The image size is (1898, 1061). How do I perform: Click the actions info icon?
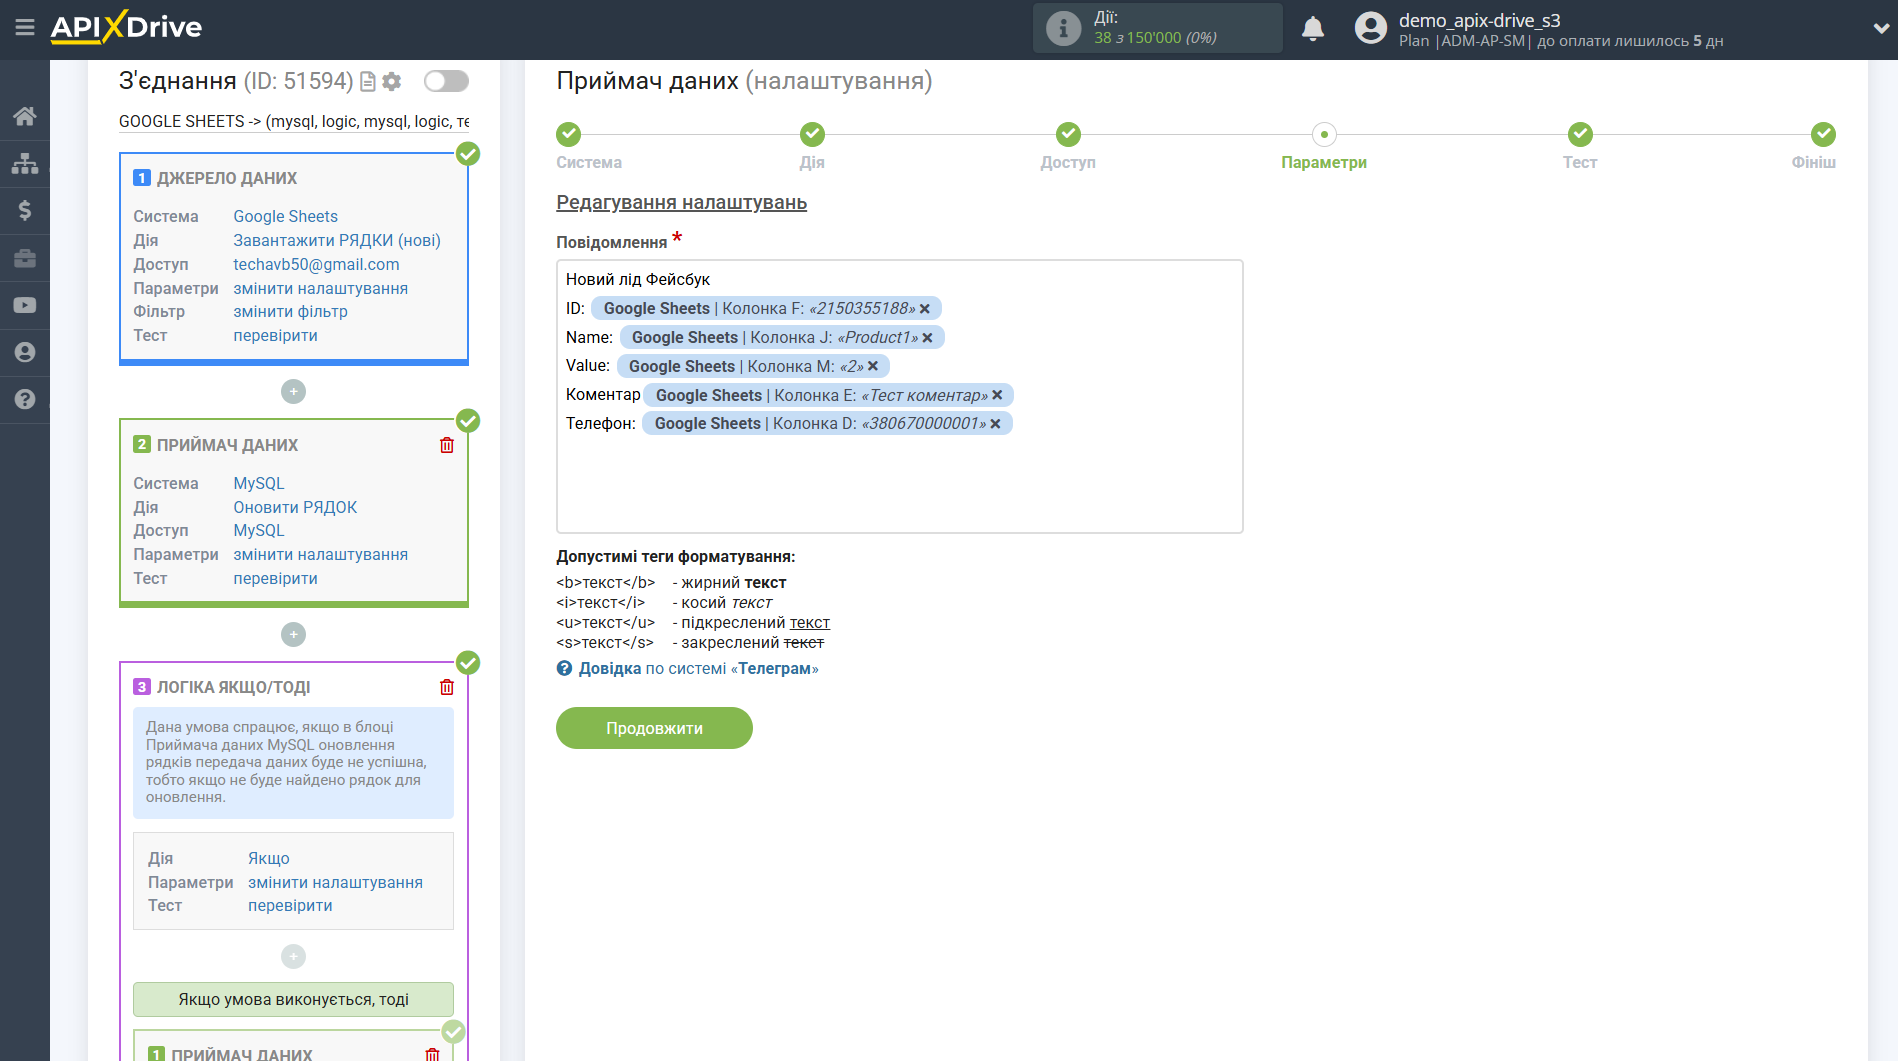tap(1063, 29)
